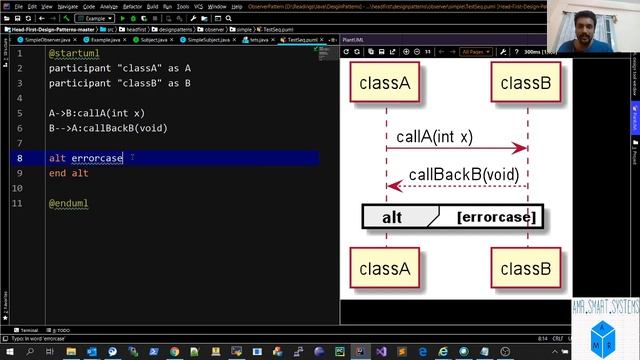Open the Terminal tool window
640x360 pixels.
coord(26,330)
